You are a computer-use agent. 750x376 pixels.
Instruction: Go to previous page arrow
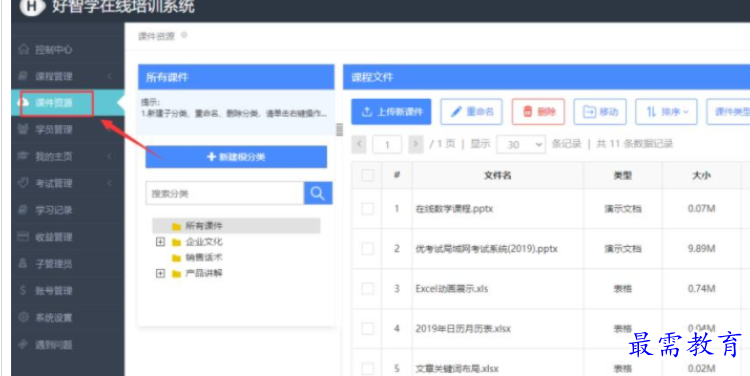[359, 144]
